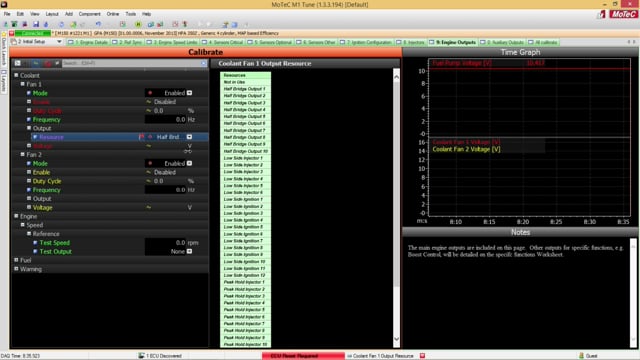Expand the Warning tree group

[x=16, y=269]
